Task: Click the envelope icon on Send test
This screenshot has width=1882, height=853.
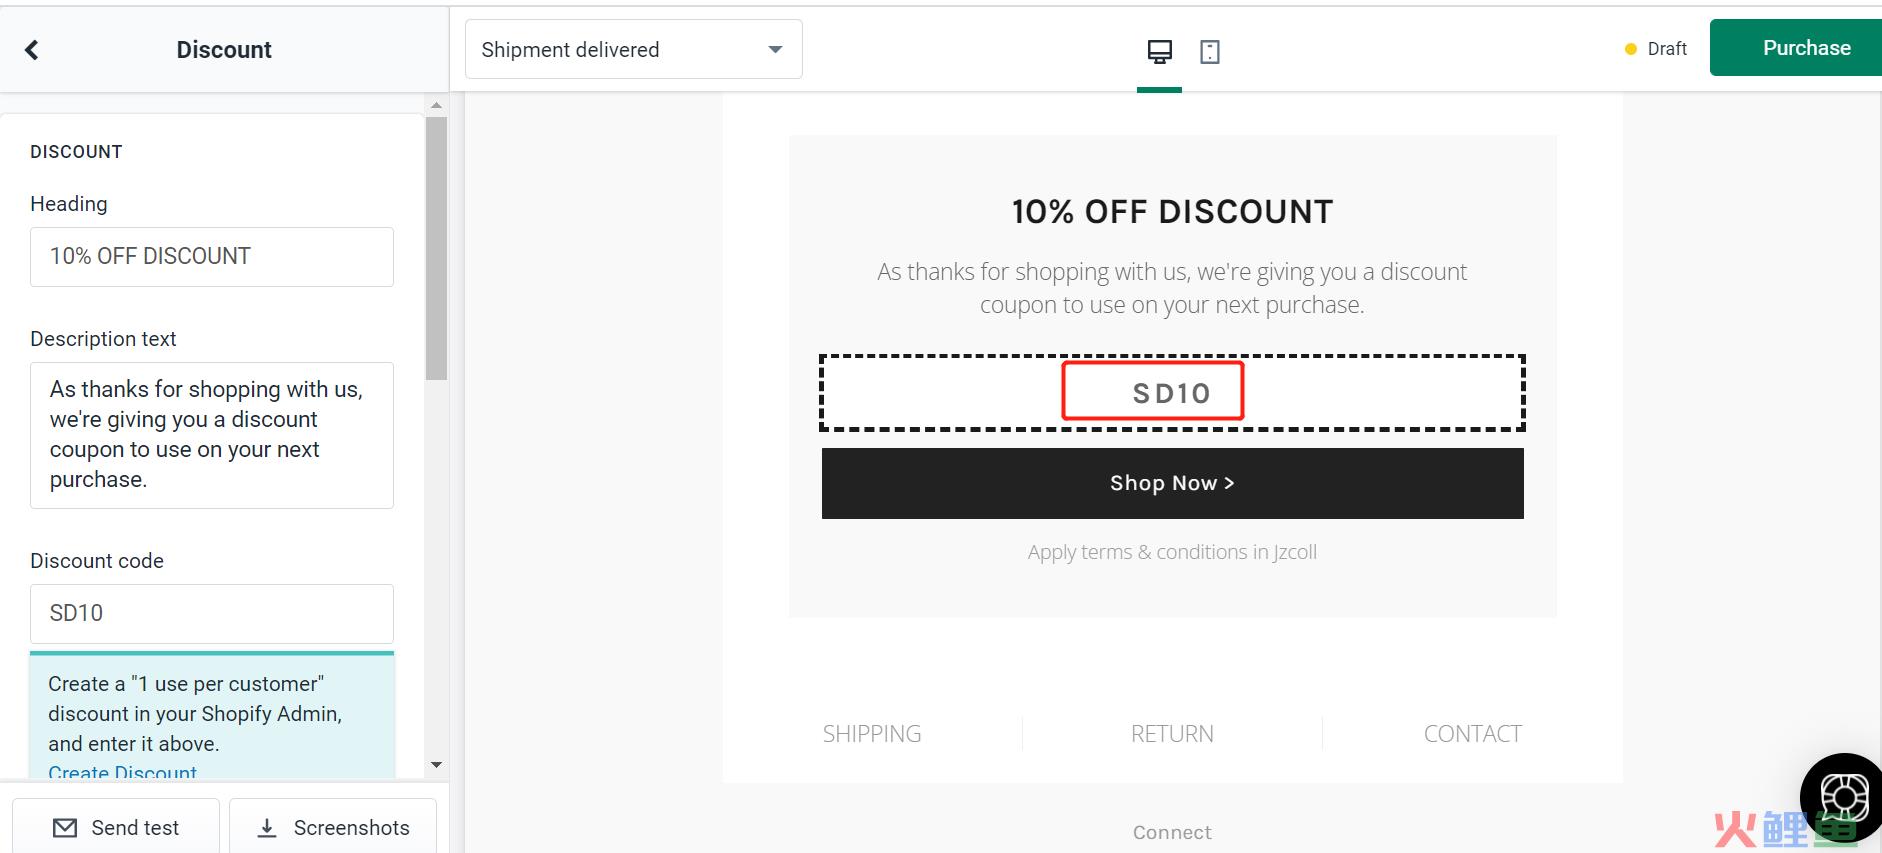Action: click(65, 828)
